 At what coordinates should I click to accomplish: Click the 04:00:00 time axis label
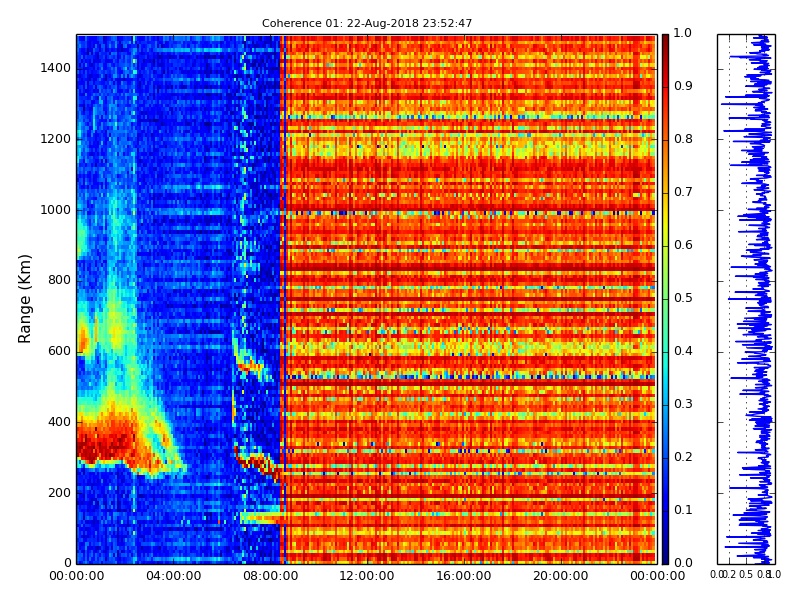coord(173,576)
